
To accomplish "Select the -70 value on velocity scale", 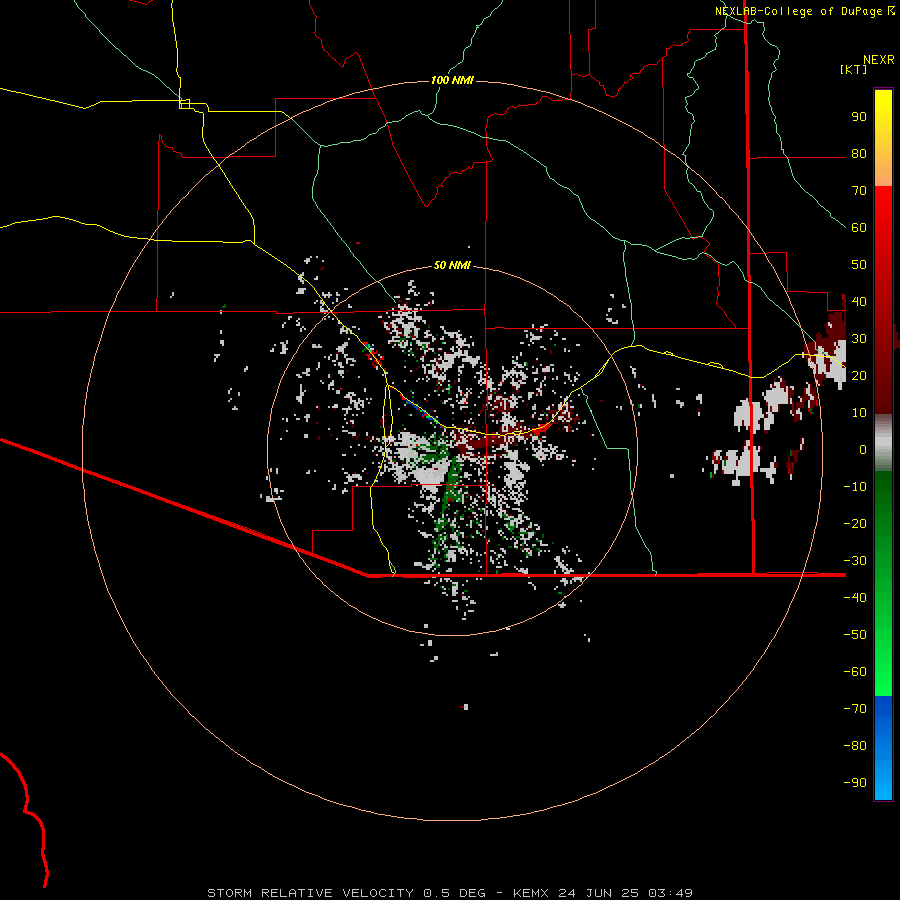I will [x=855, y=708].
